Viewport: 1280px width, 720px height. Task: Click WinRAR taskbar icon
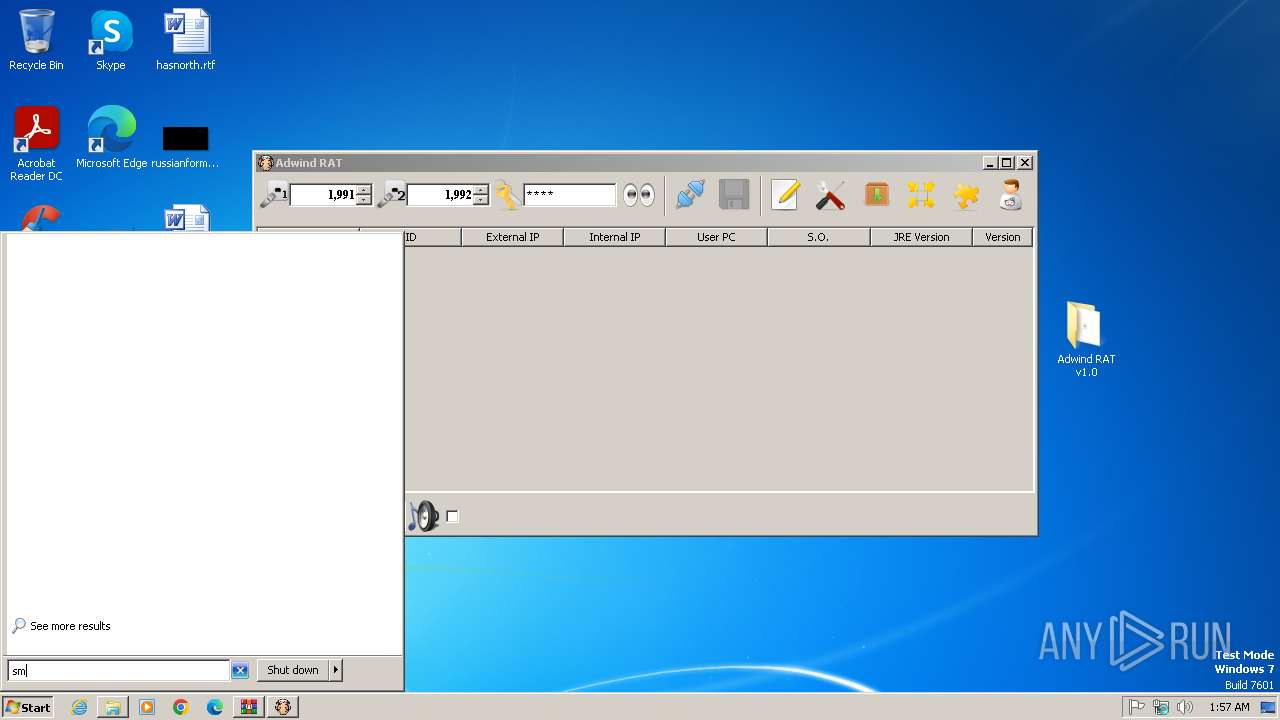point(249,707)
